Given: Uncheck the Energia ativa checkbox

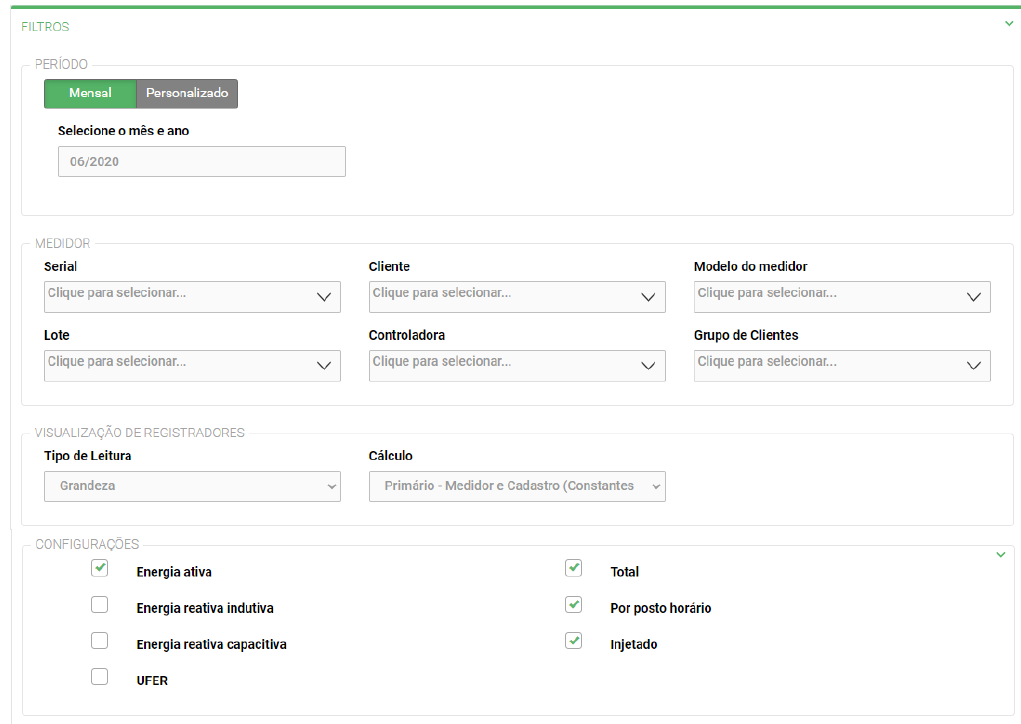Looking at the screenshot, I should pyautogui.click(x=100, y=568).
